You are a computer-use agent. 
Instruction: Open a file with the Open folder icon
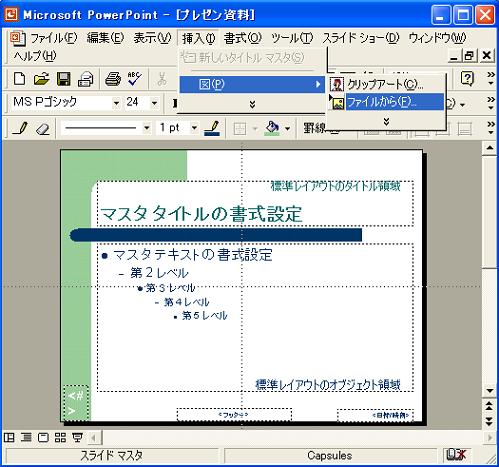41,79
